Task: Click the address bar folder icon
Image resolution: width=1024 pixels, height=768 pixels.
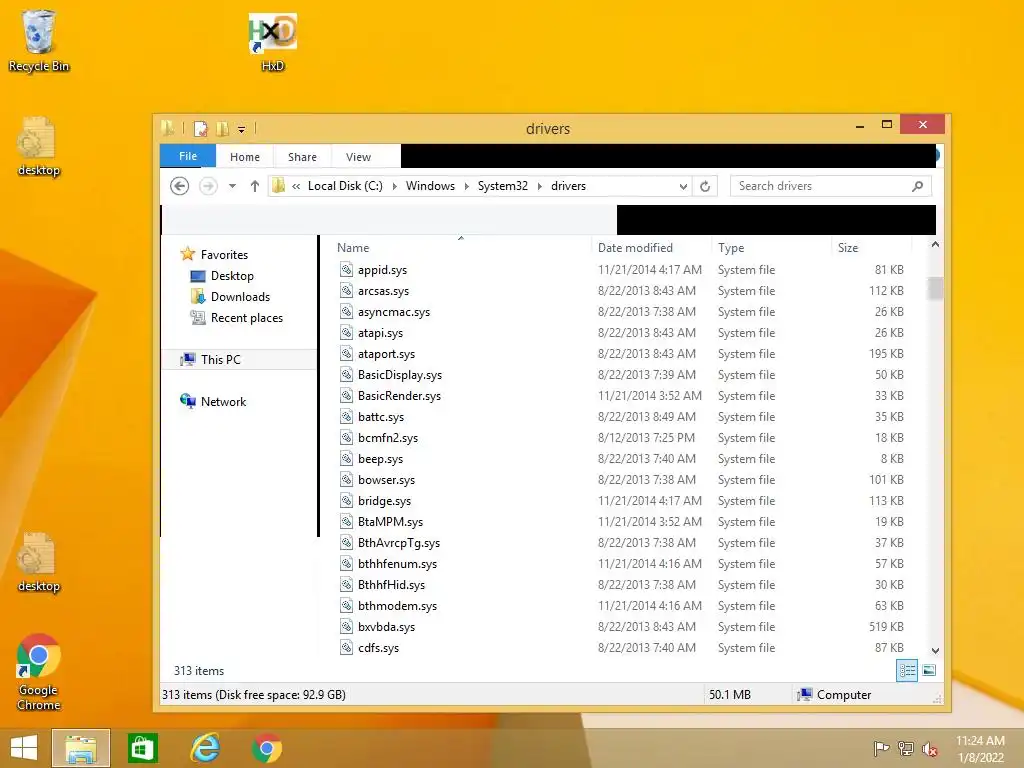Action: pos(279,186)
